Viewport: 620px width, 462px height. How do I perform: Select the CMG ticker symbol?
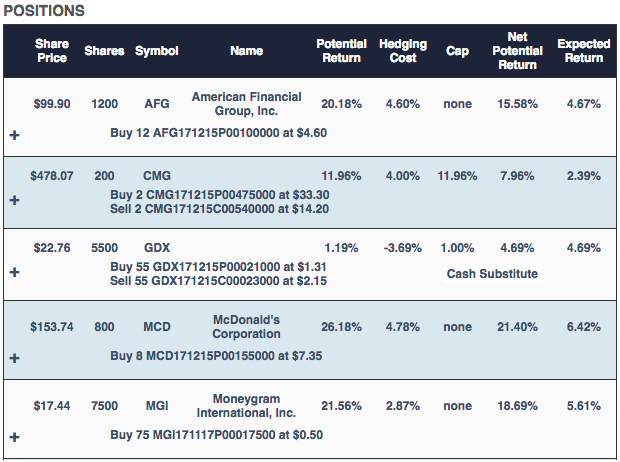tap(157, 176)
